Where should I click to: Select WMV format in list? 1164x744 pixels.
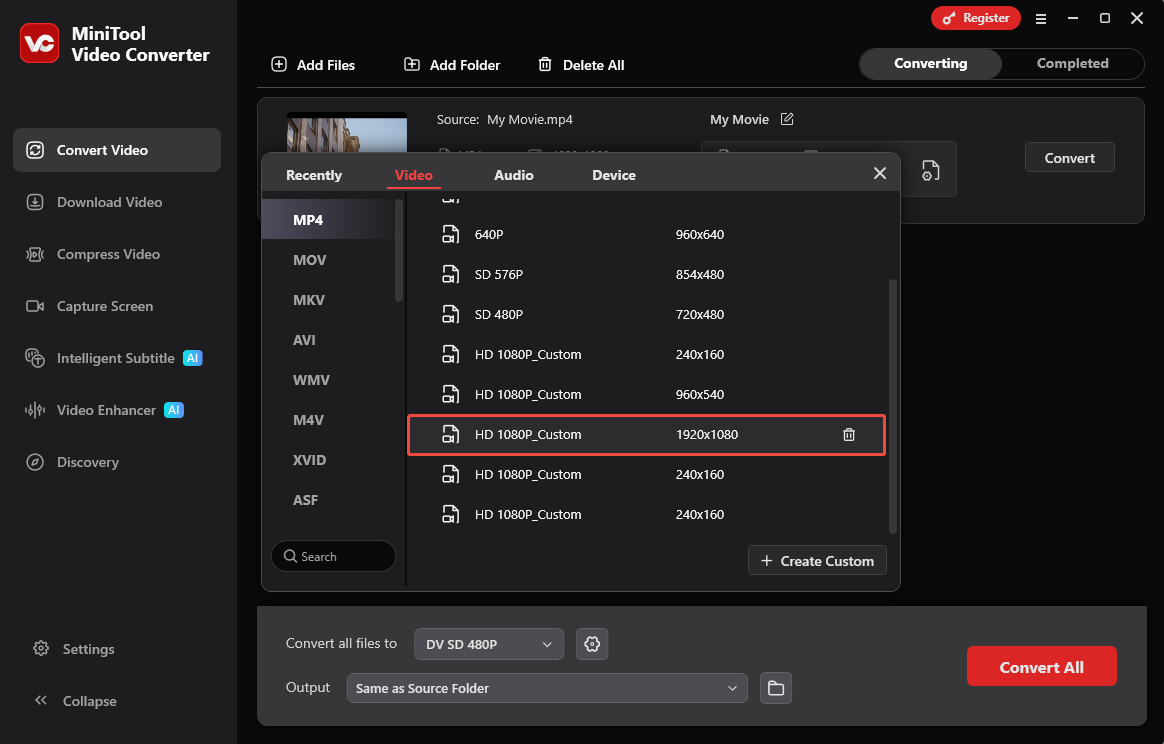point(327,380)
